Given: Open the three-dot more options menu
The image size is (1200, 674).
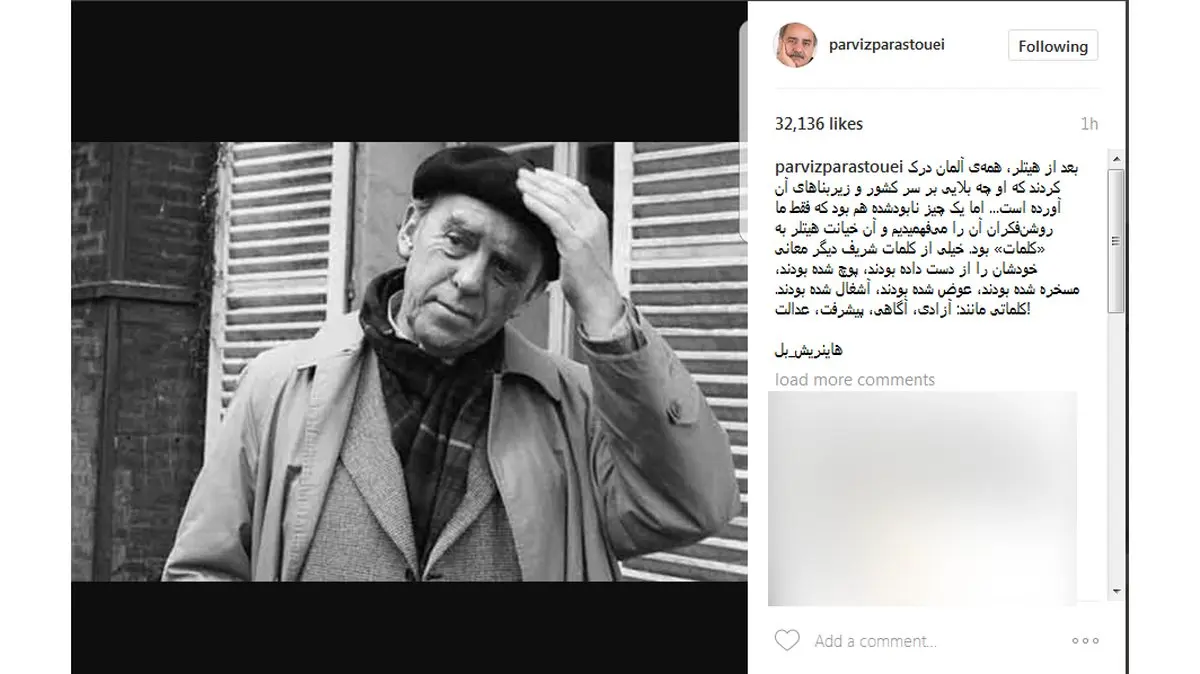Looking at the screenshot, I should point(1085,640).
